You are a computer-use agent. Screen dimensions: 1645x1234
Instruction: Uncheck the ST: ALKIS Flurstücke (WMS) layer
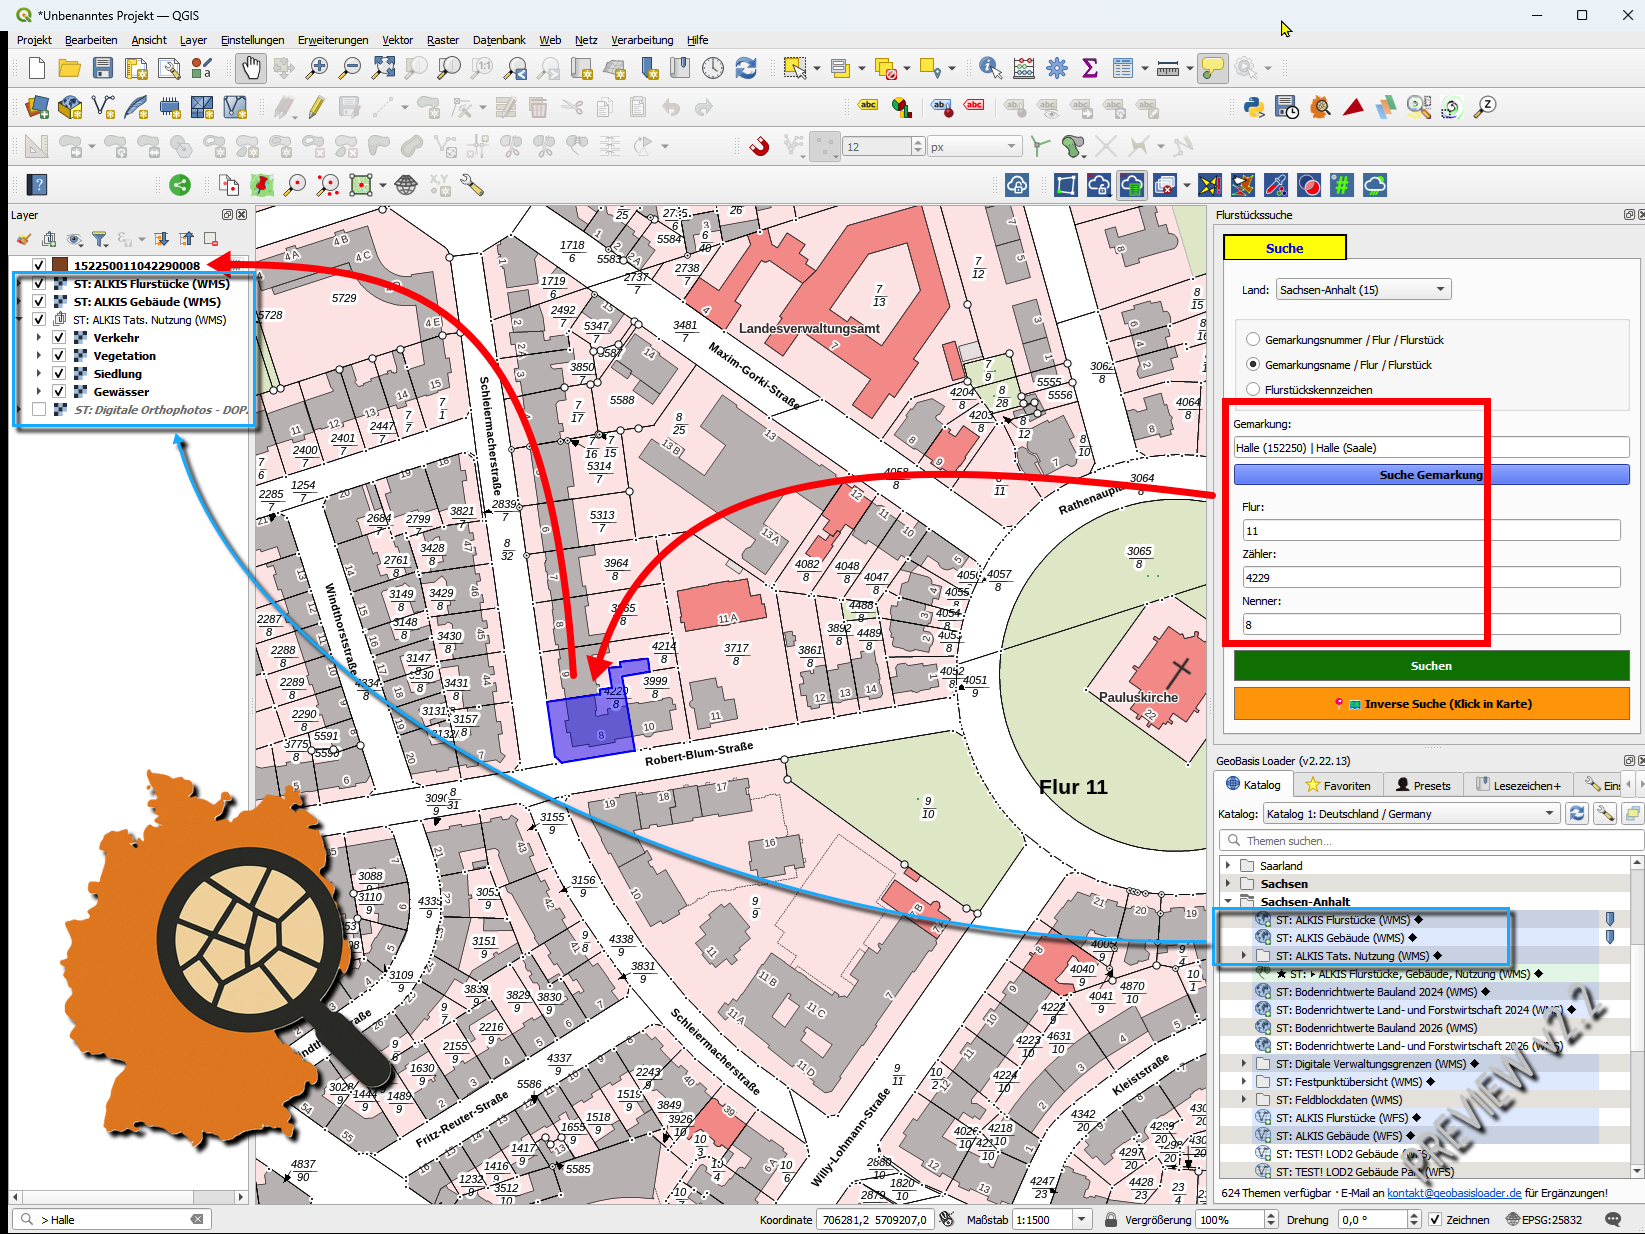tap(39, 284)
